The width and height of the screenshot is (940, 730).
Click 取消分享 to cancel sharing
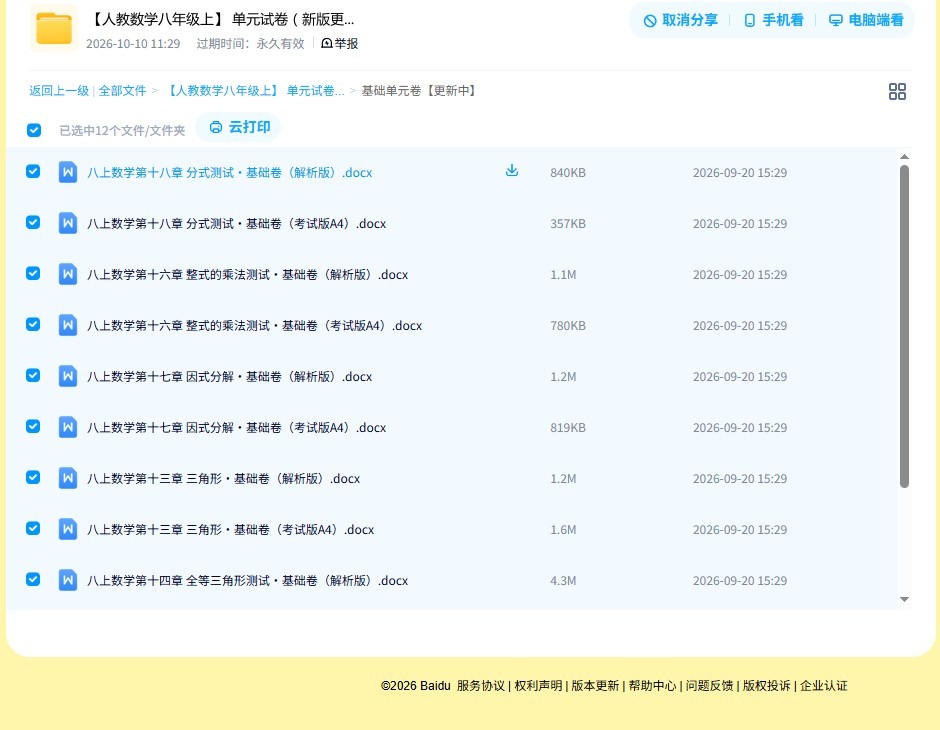tap(680, 20)
